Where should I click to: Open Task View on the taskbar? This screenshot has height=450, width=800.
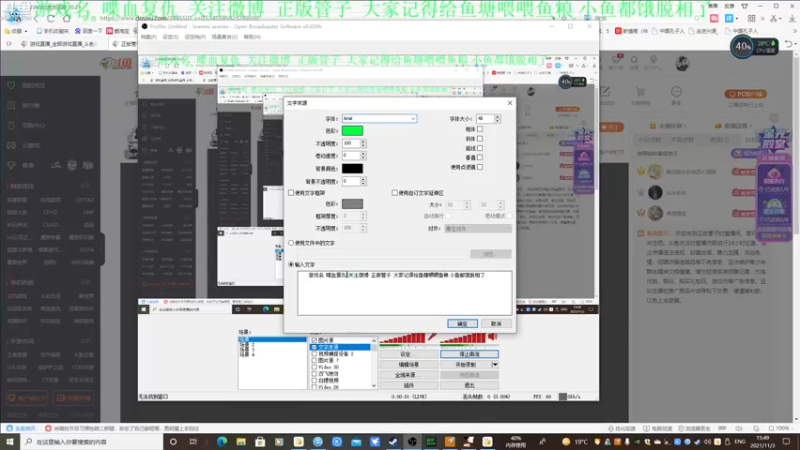coord(193,442)
